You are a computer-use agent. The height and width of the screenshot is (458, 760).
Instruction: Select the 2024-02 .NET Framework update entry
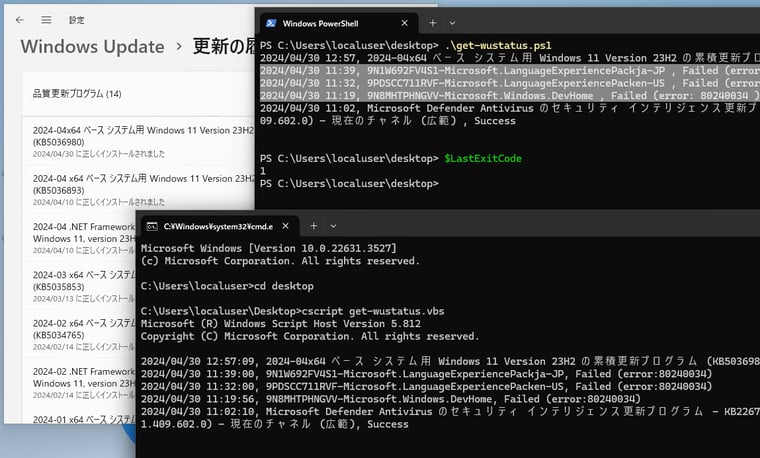pos(79,383)
